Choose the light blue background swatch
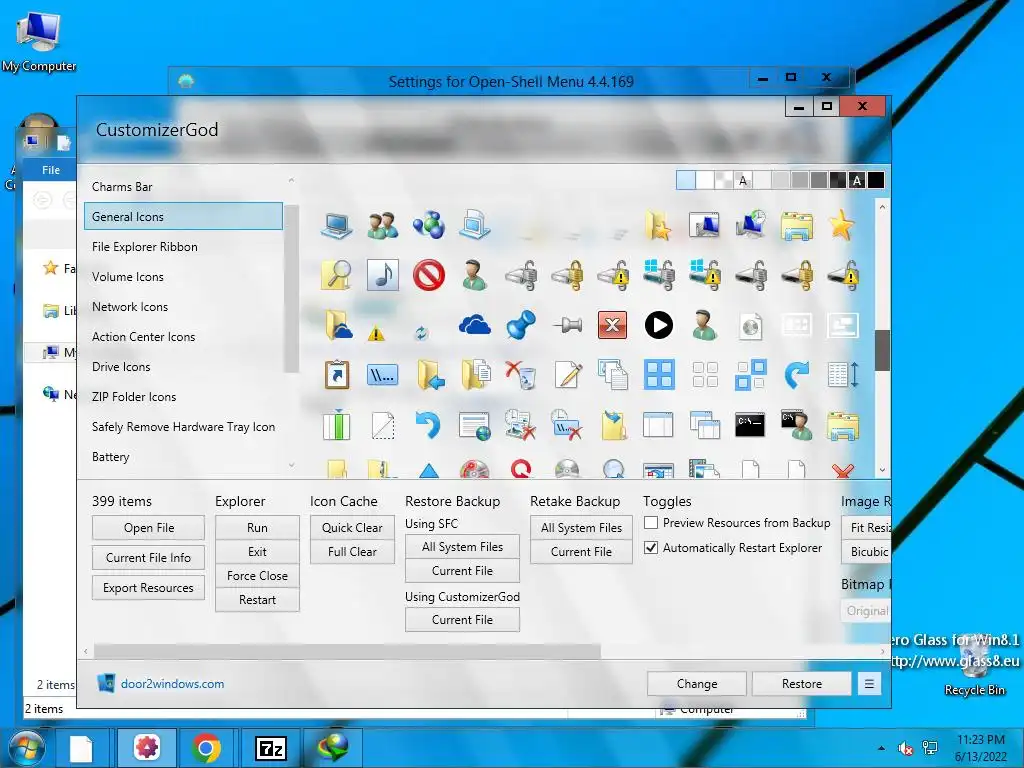Image resolution: width=1024 pixels, height=768 pixels. 686,180
